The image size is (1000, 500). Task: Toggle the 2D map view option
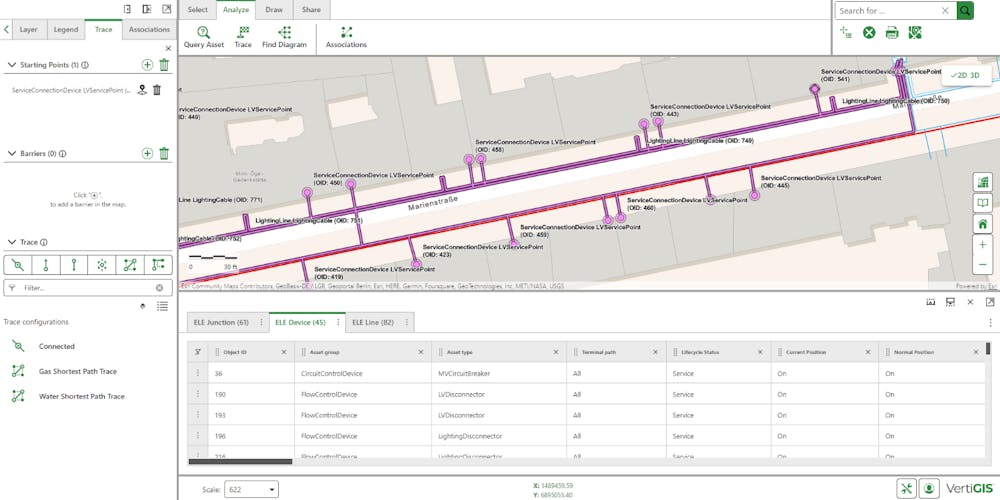960,75
